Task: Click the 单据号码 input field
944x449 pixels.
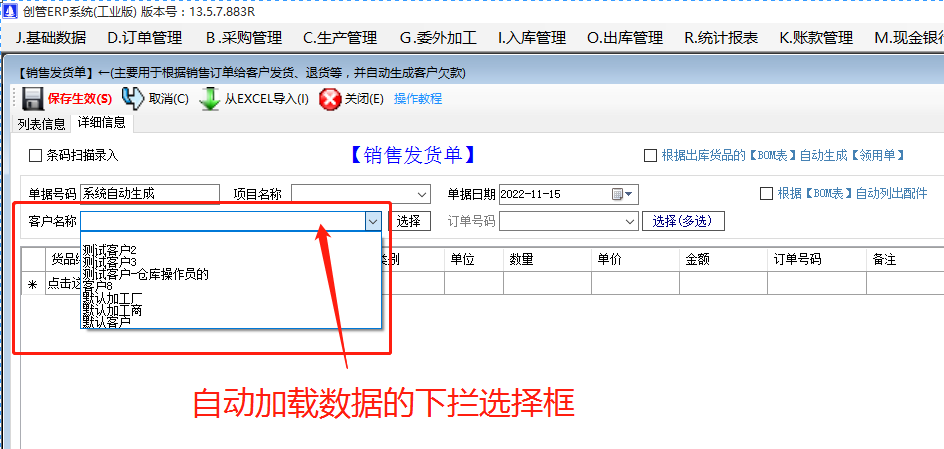Action: tap(150, 194)
